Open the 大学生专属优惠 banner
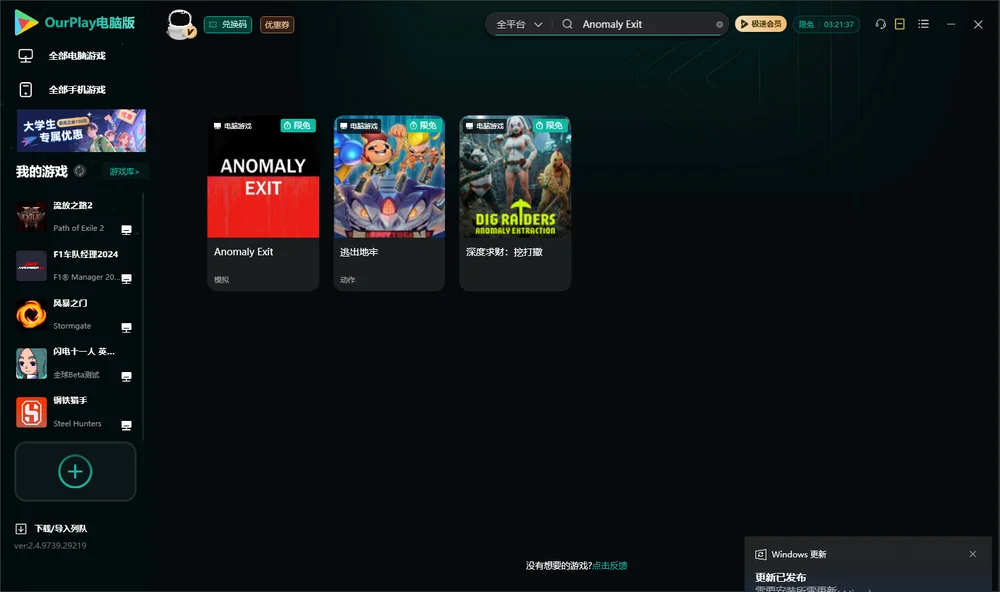 [81, 131]
